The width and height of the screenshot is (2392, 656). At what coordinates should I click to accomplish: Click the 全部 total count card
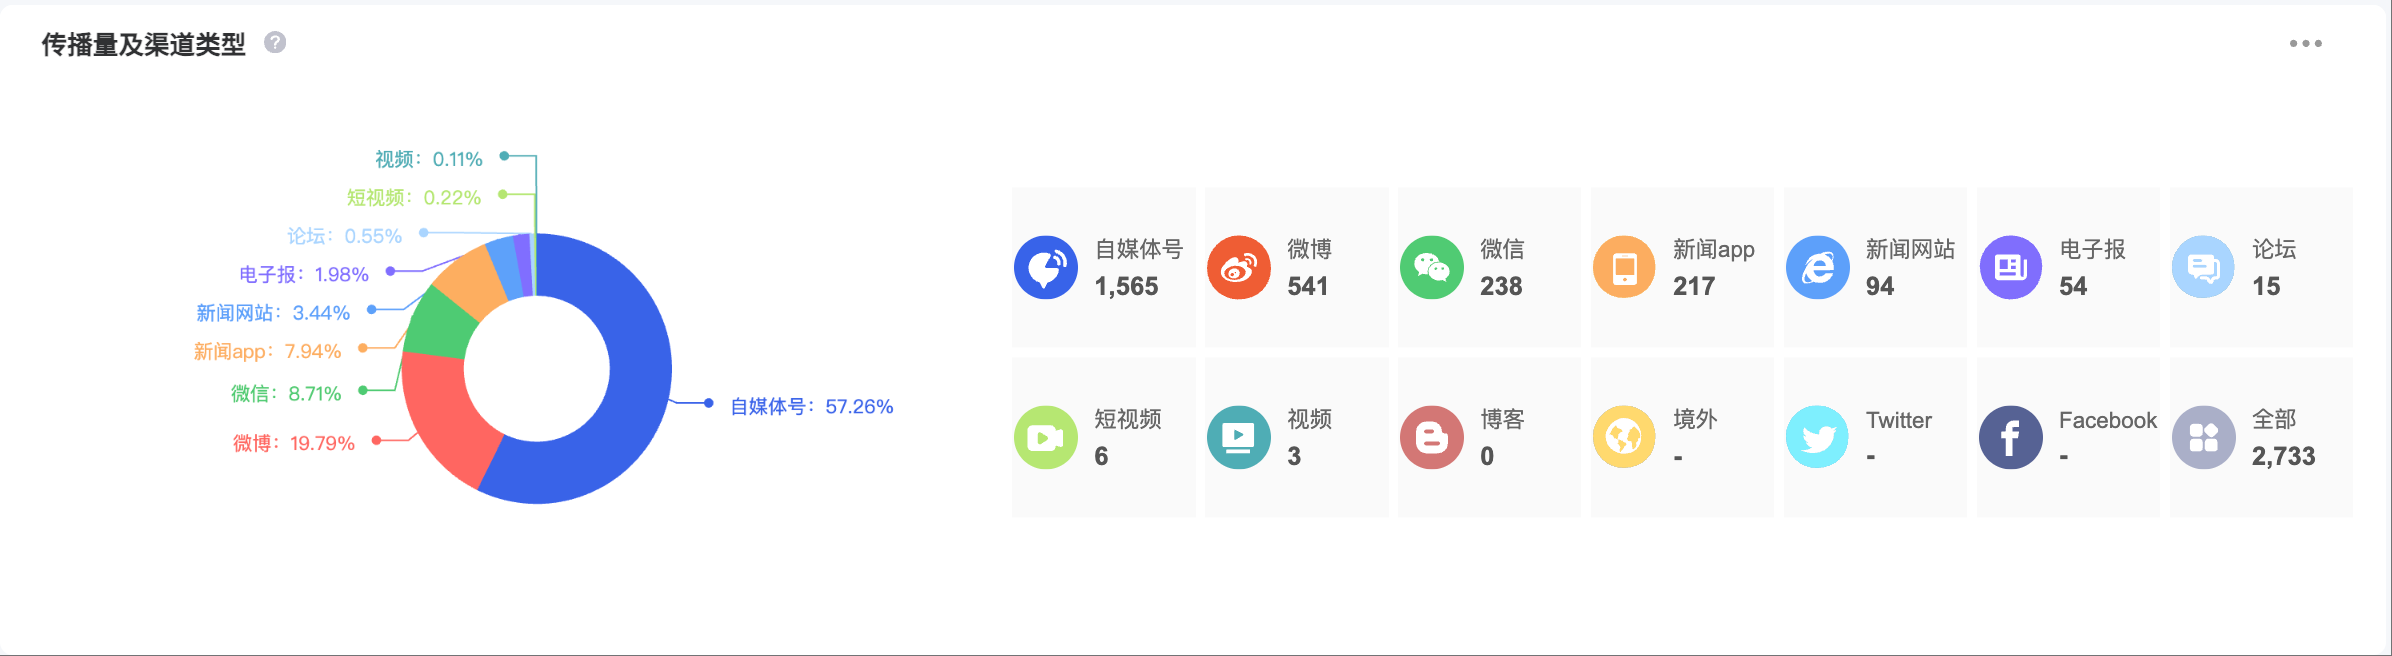tap(2261, 438)
